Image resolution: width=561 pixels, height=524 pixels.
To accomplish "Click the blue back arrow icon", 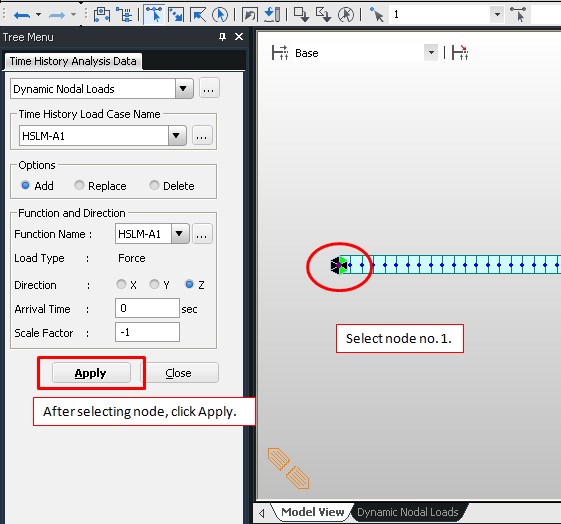I will pyautogui.click(x=22, y=15).
